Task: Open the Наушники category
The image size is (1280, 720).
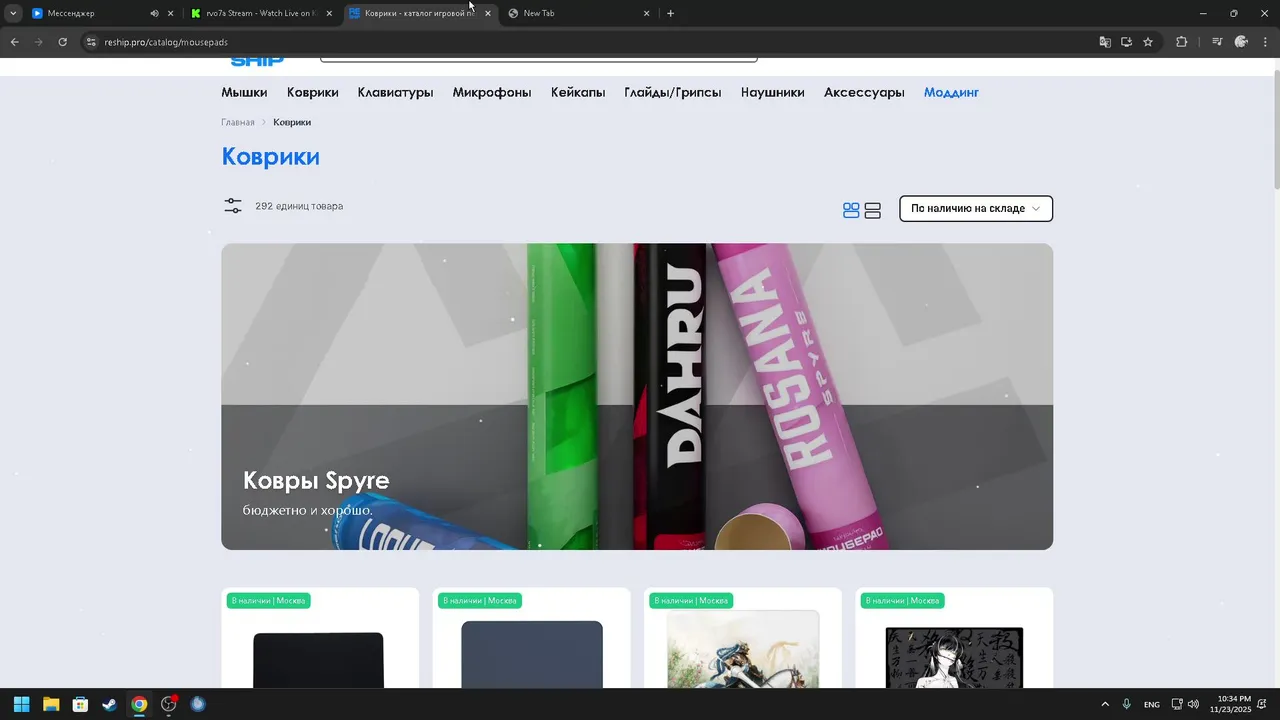Action: (x=772, y=92)
